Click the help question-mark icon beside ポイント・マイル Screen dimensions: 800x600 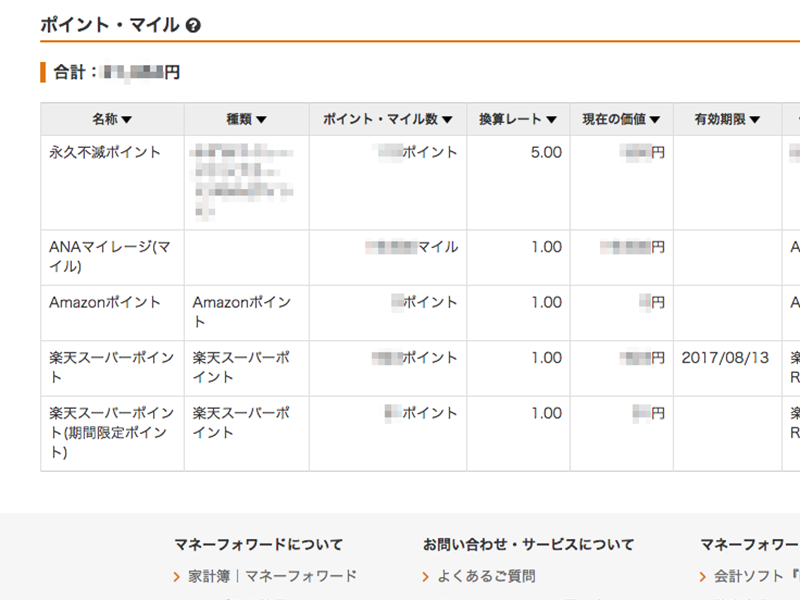pos(193,25)
